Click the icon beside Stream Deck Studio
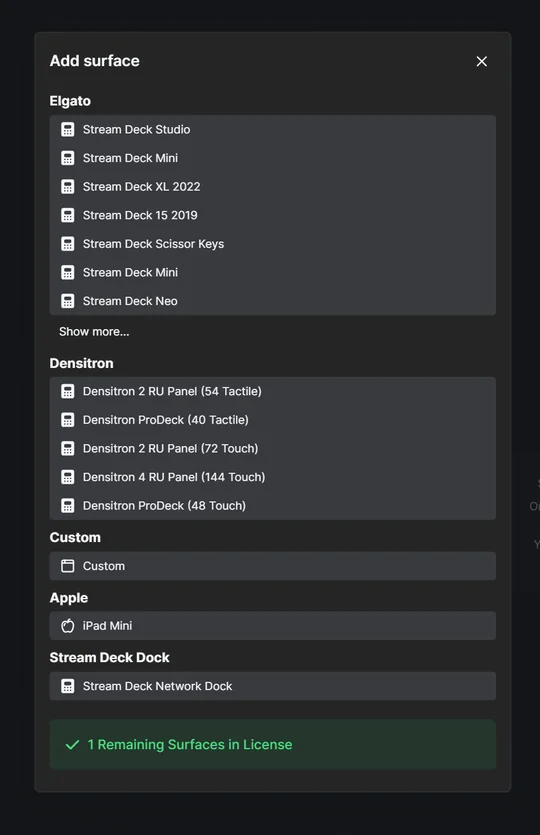The image size is (540, 835). [68, 129]
